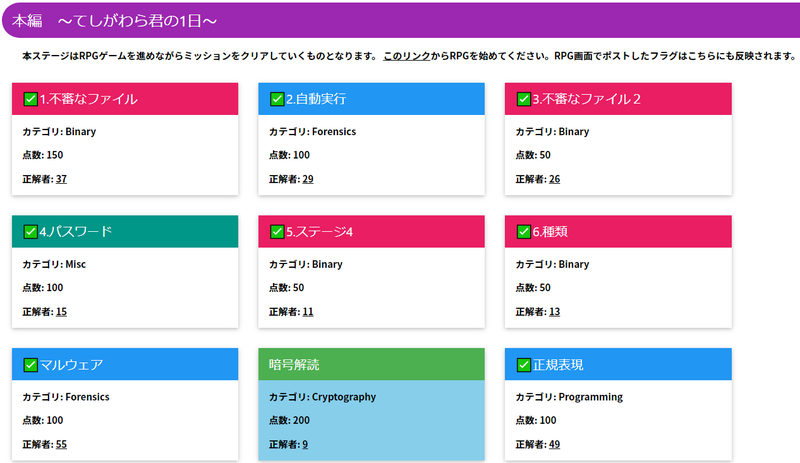Open the 4.パスワード challenge title
The height and width of the screenshot is (463, 800).
76,232
